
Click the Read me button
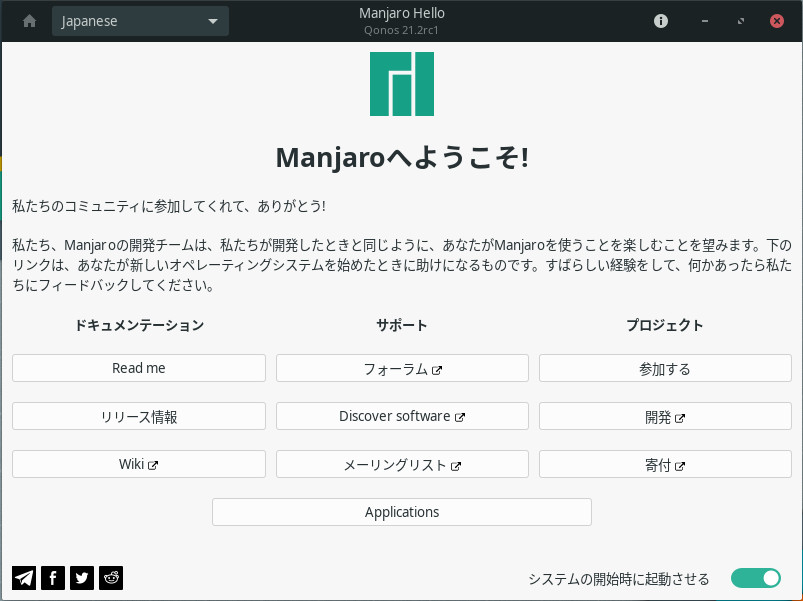[x=139, y=368]
